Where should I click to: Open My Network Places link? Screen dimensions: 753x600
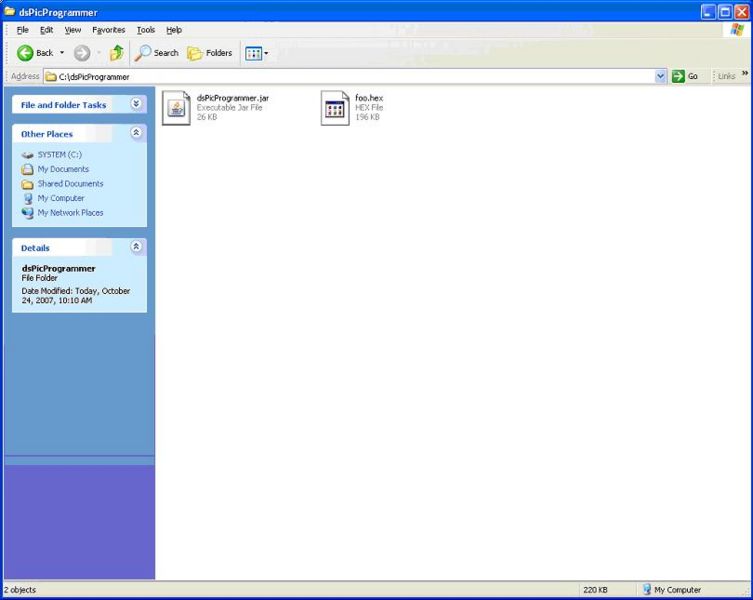point(70,213)
